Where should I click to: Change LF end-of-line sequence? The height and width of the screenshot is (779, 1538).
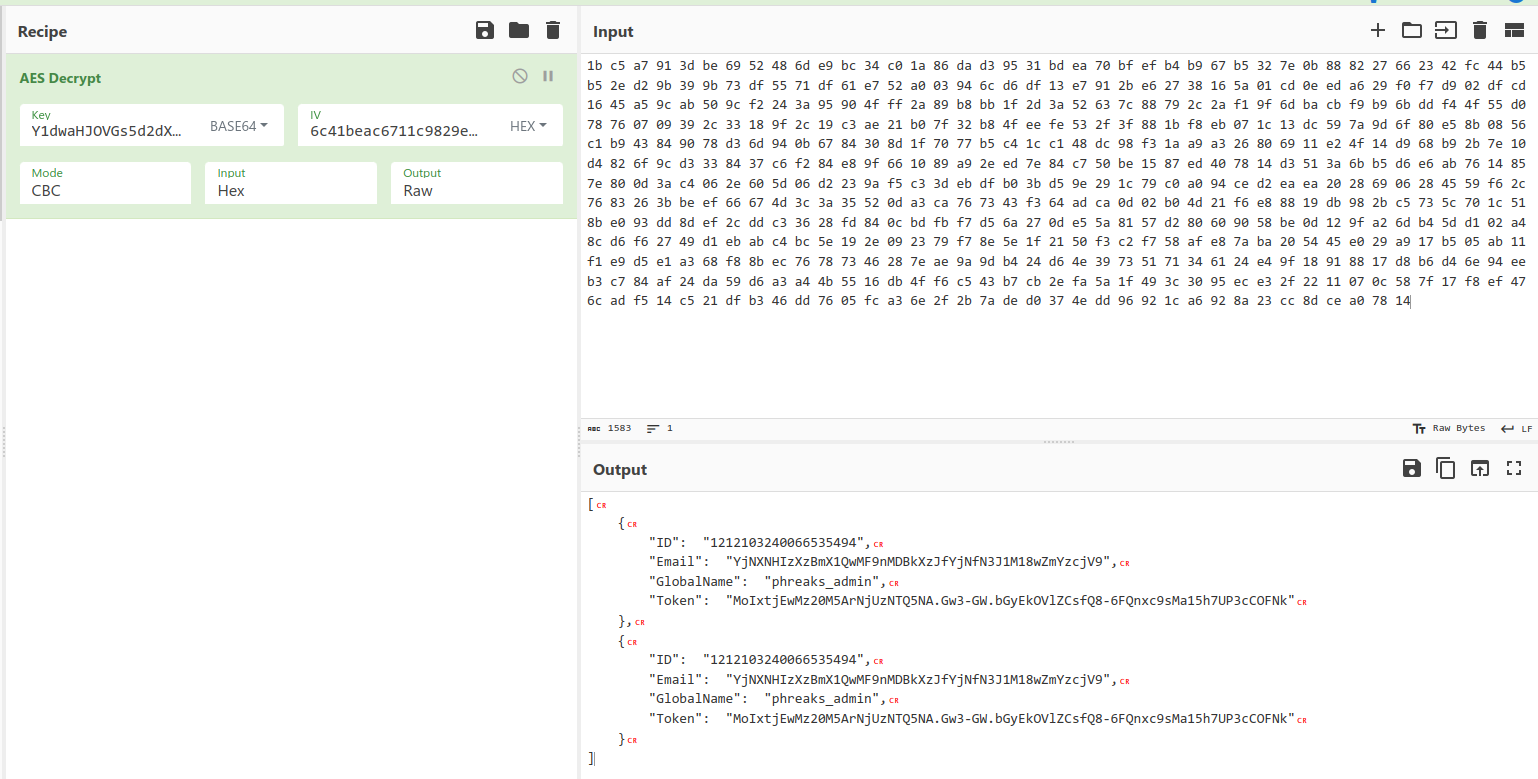coord(1516,428)
